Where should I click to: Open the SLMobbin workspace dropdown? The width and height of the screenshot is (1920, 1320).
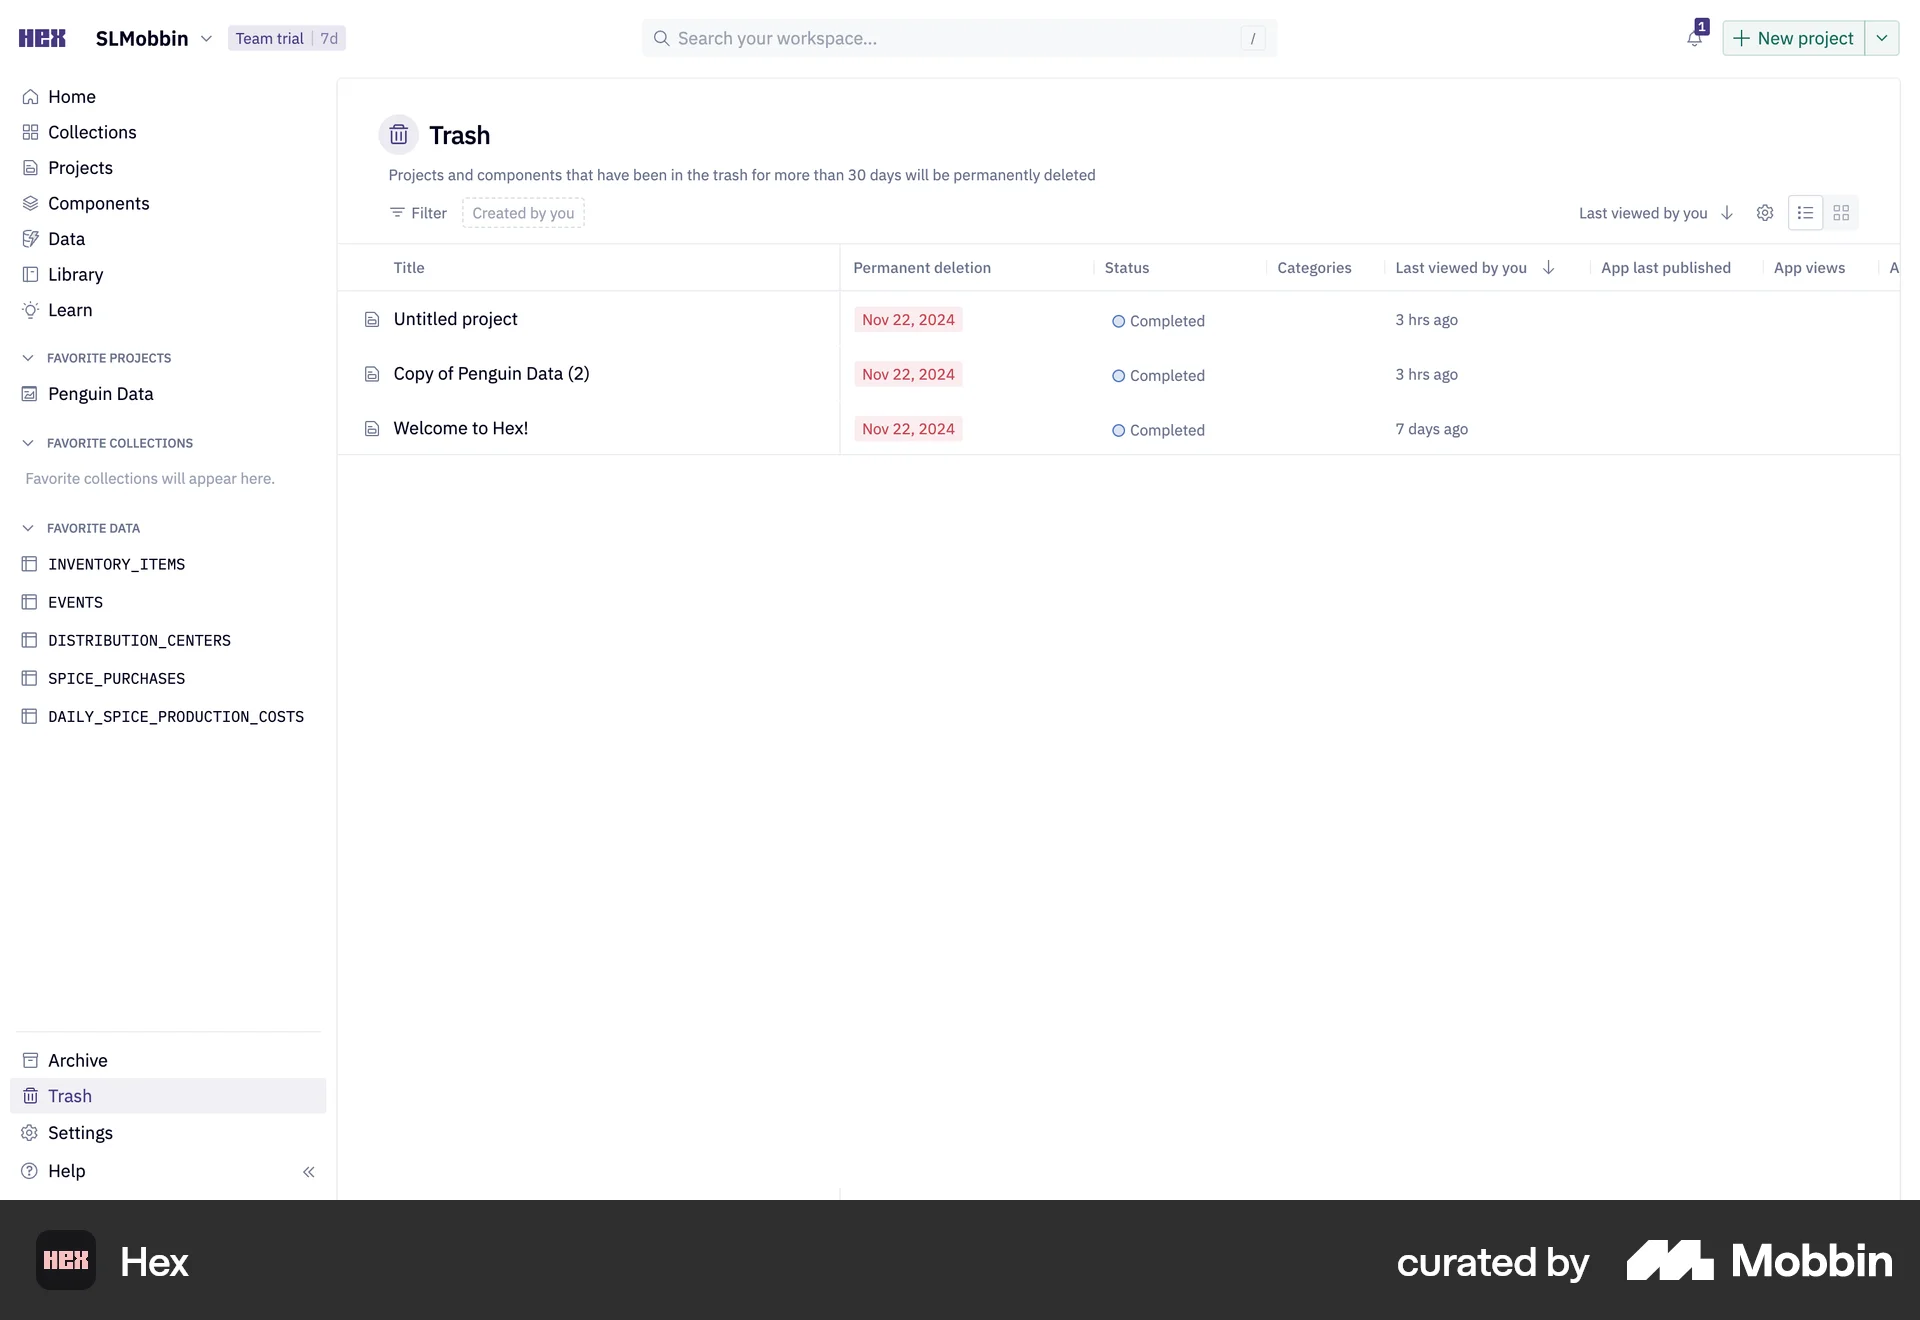(154, 38)
